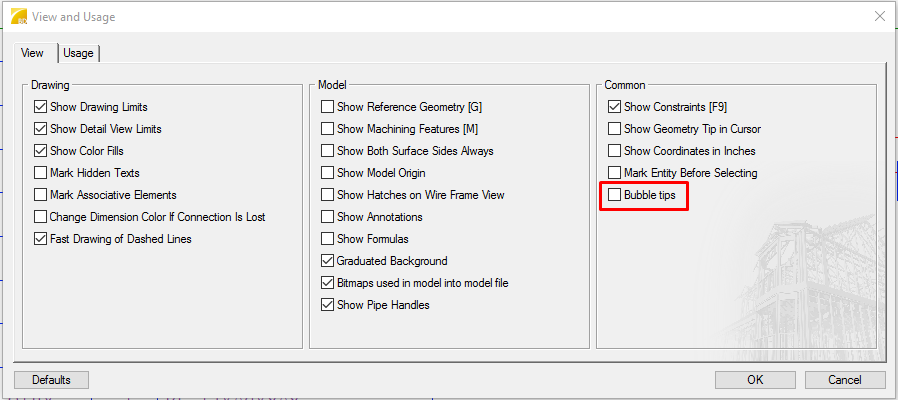
Task: Uncheck Show Drawing Limits
Action: point(41,107)
